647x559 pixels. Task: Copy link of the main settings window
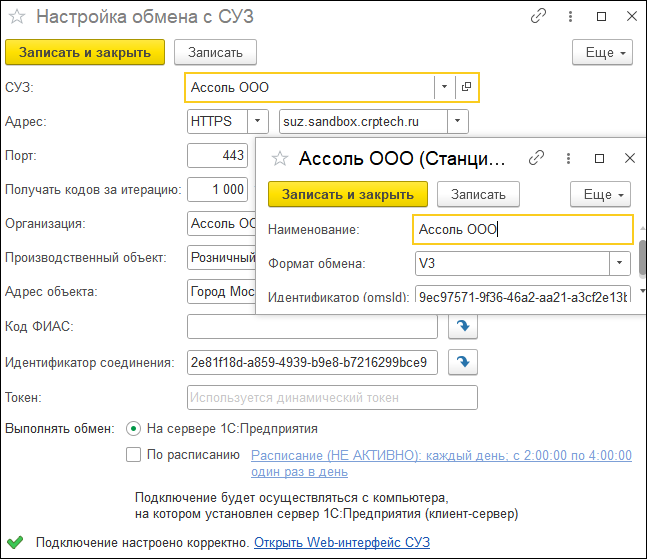(x=539, y=17)
